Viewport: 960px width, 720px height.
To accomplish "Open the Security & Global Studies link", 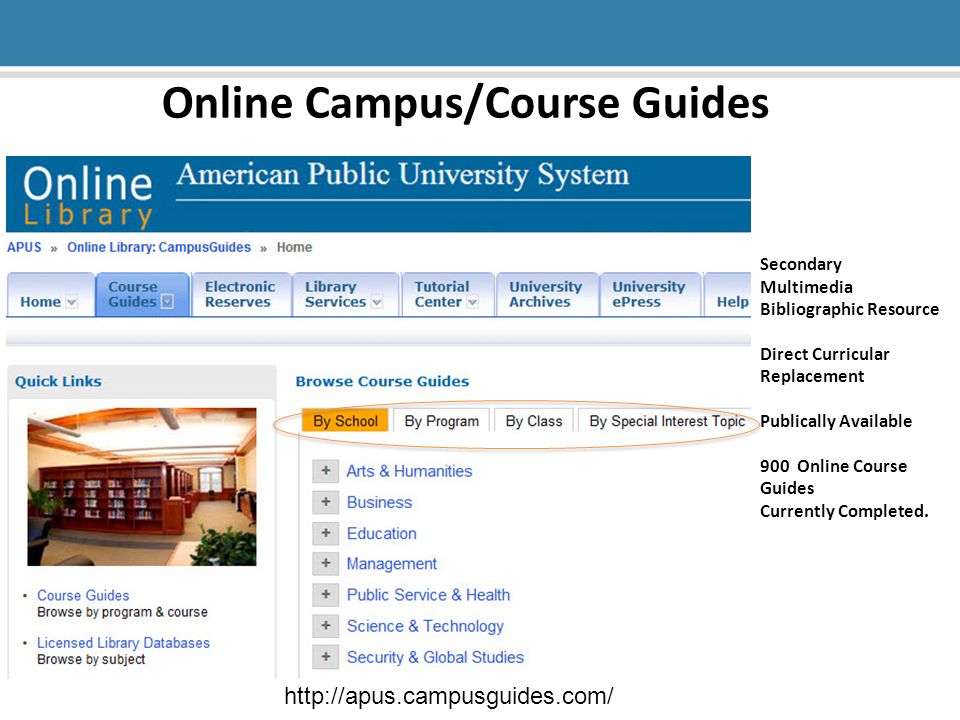I will 435,657.
